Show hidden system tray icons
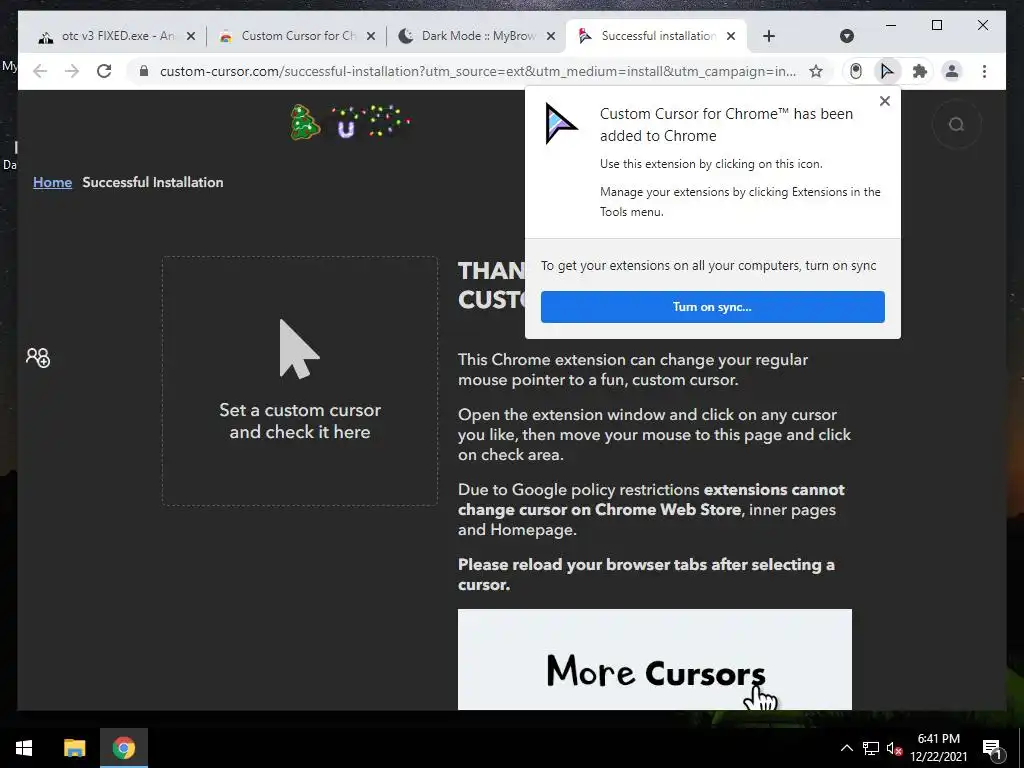 (x=846, y=748)
